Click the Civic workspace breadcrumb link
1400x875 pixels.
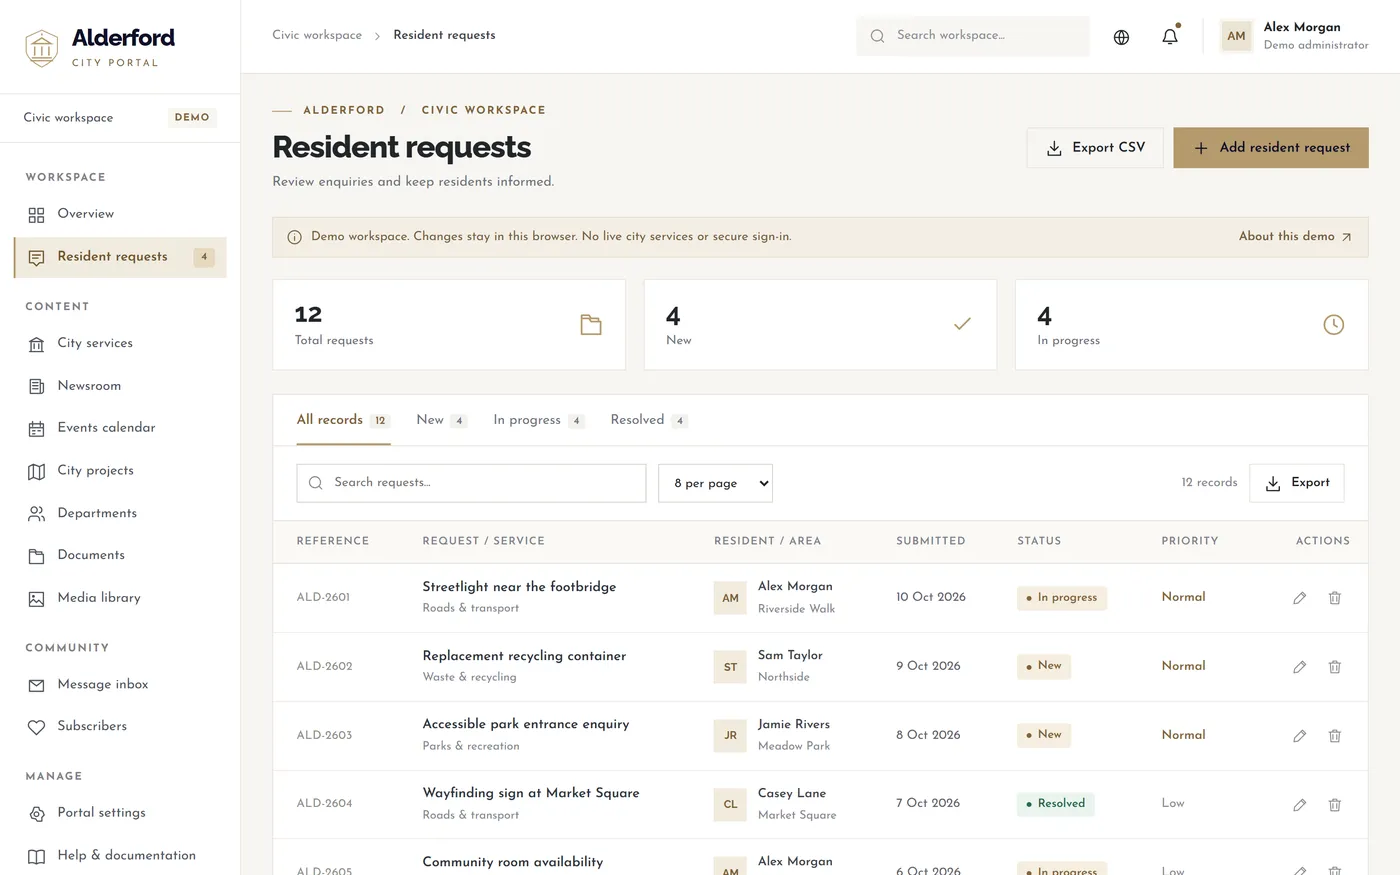[x=317, y=35]
